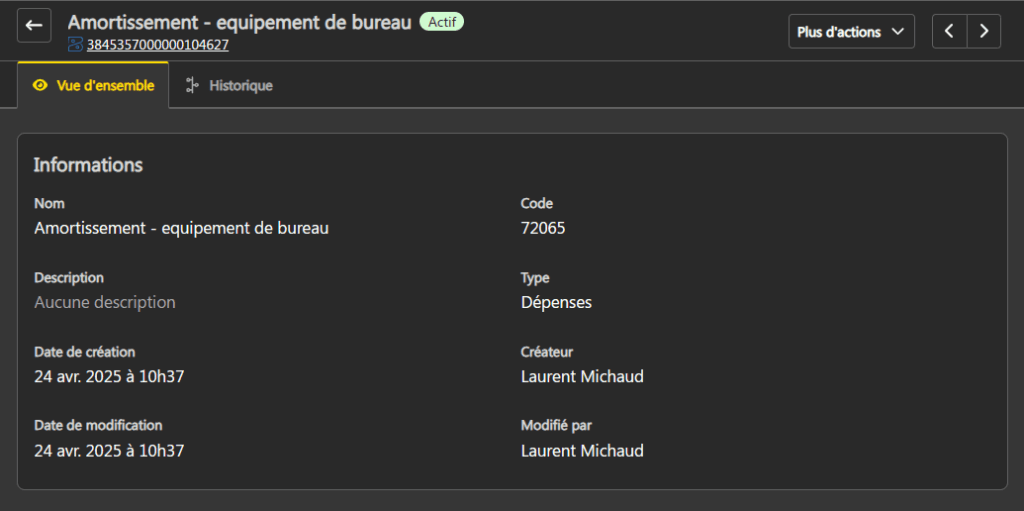Screen dimensions: 1024x511
Task: Click the back arrow button
Action: 34,26
